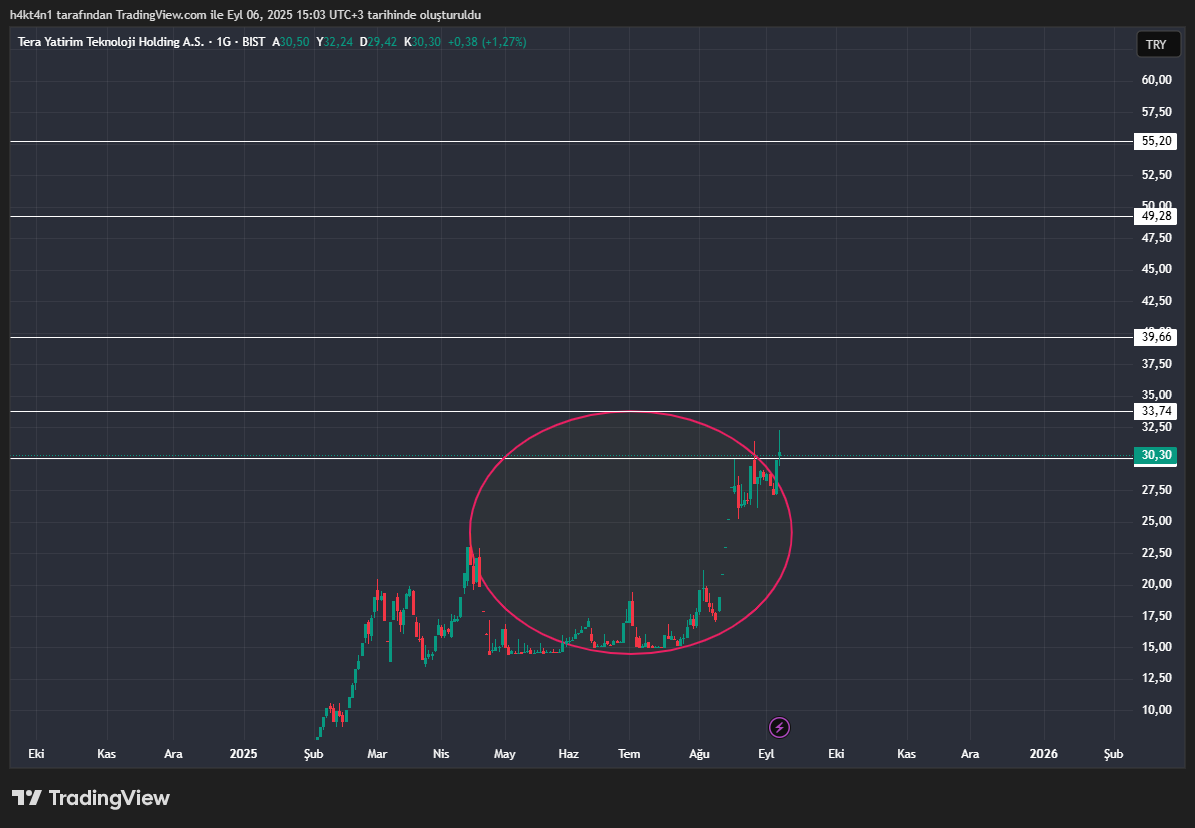
Task: Click the 10,00 price axis label
Action: tap(1156, 710)
